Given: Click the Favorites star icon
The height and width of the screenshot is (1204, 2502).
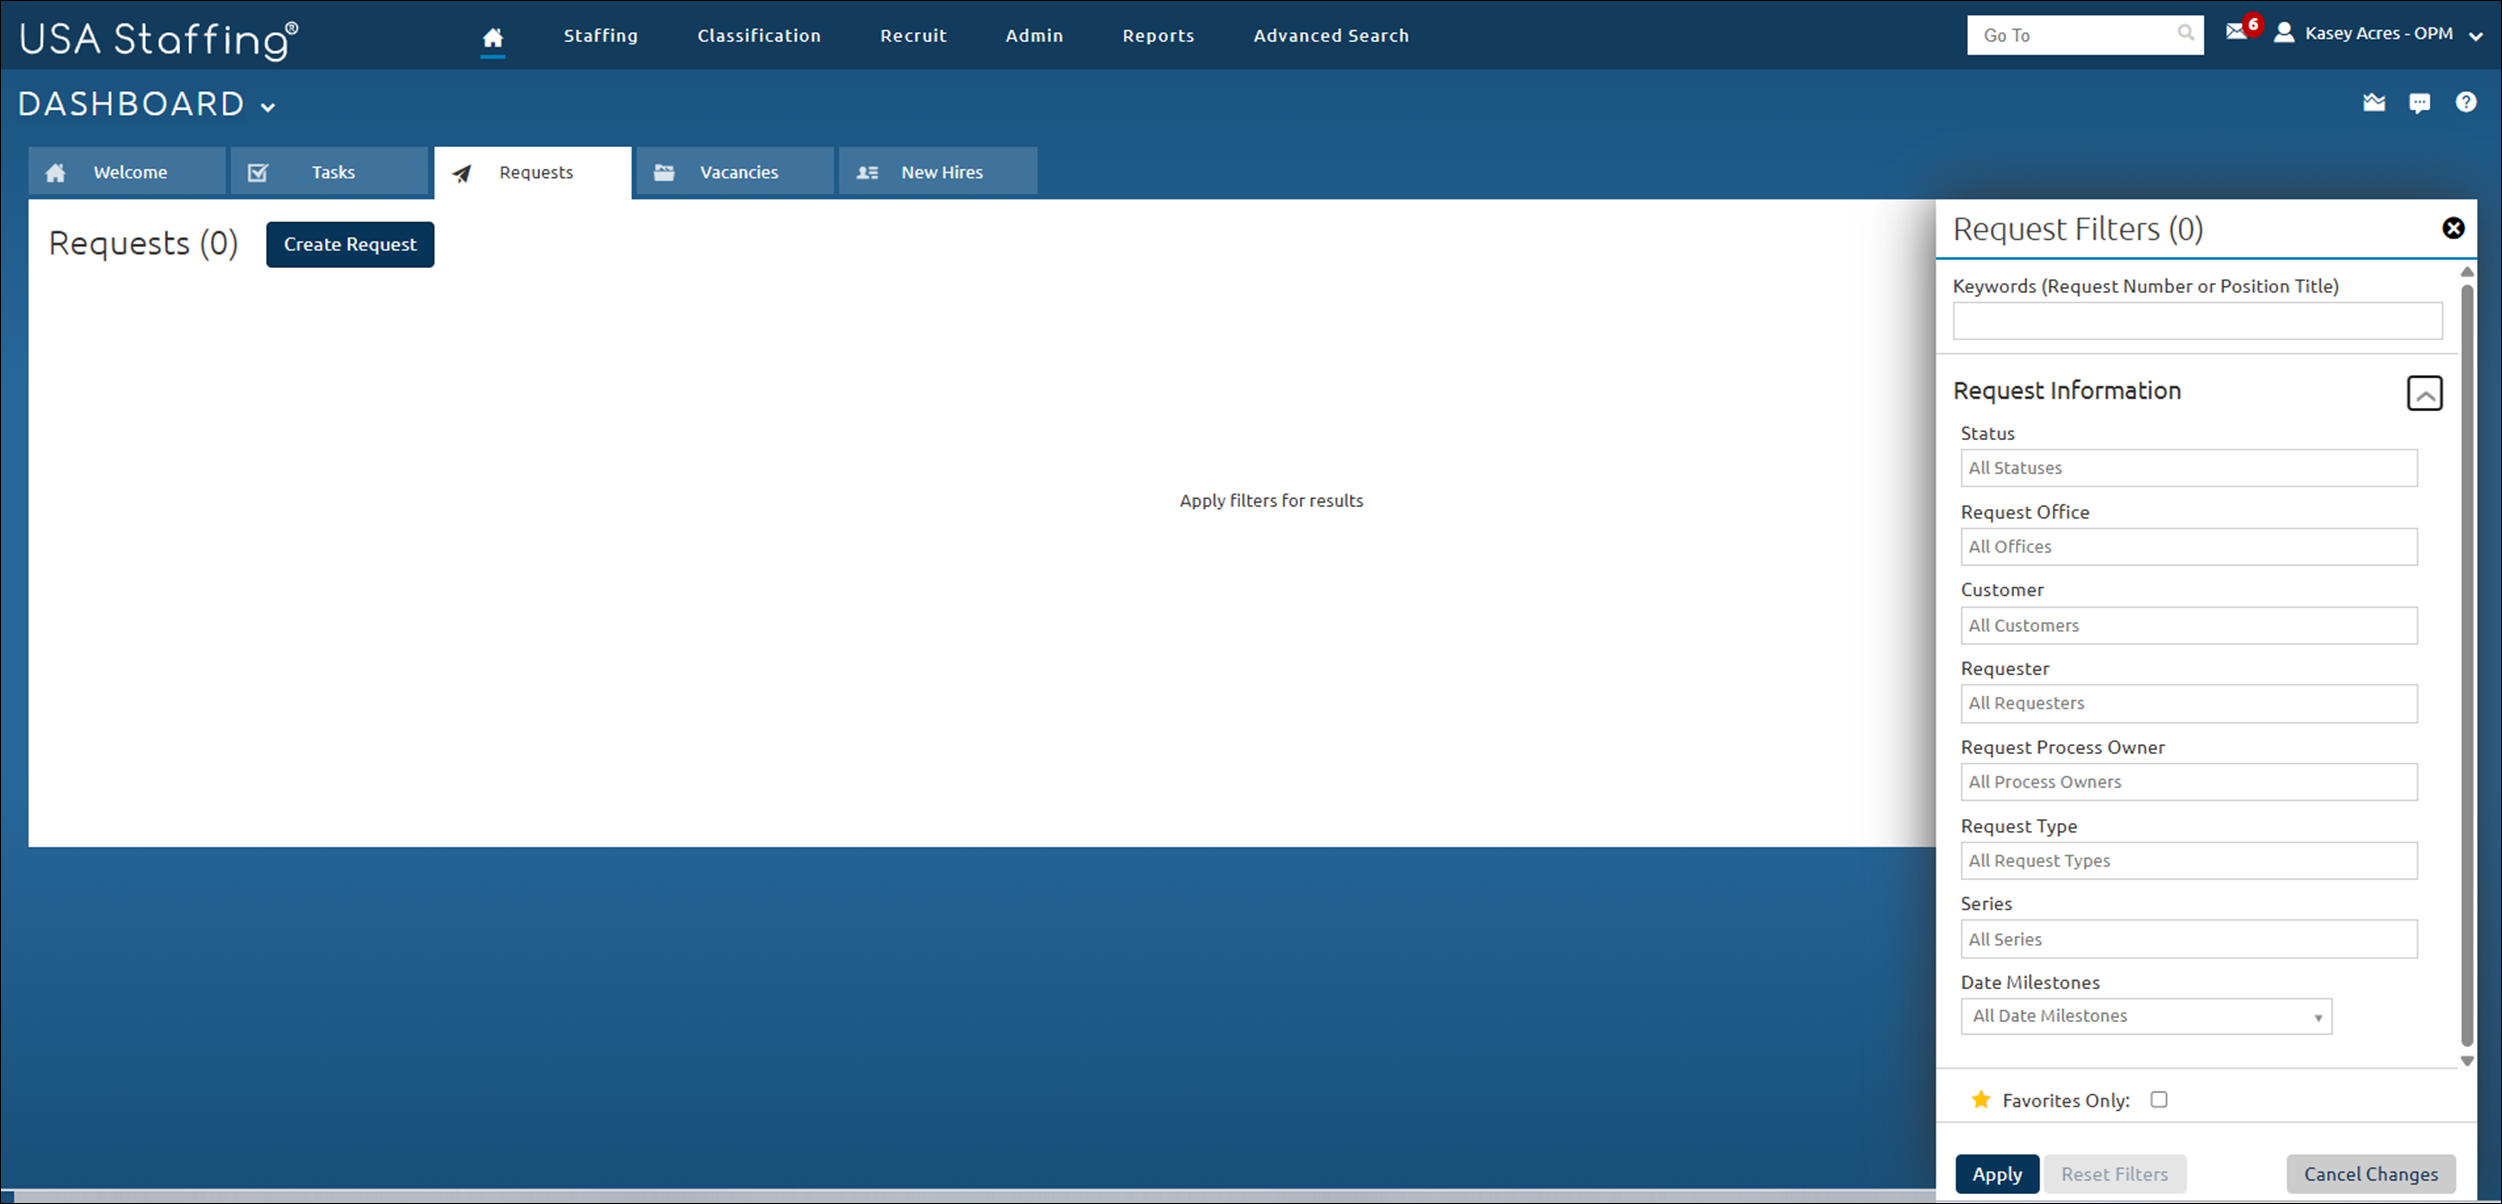Looking at the screenshot, I should coord(1980,1100).
